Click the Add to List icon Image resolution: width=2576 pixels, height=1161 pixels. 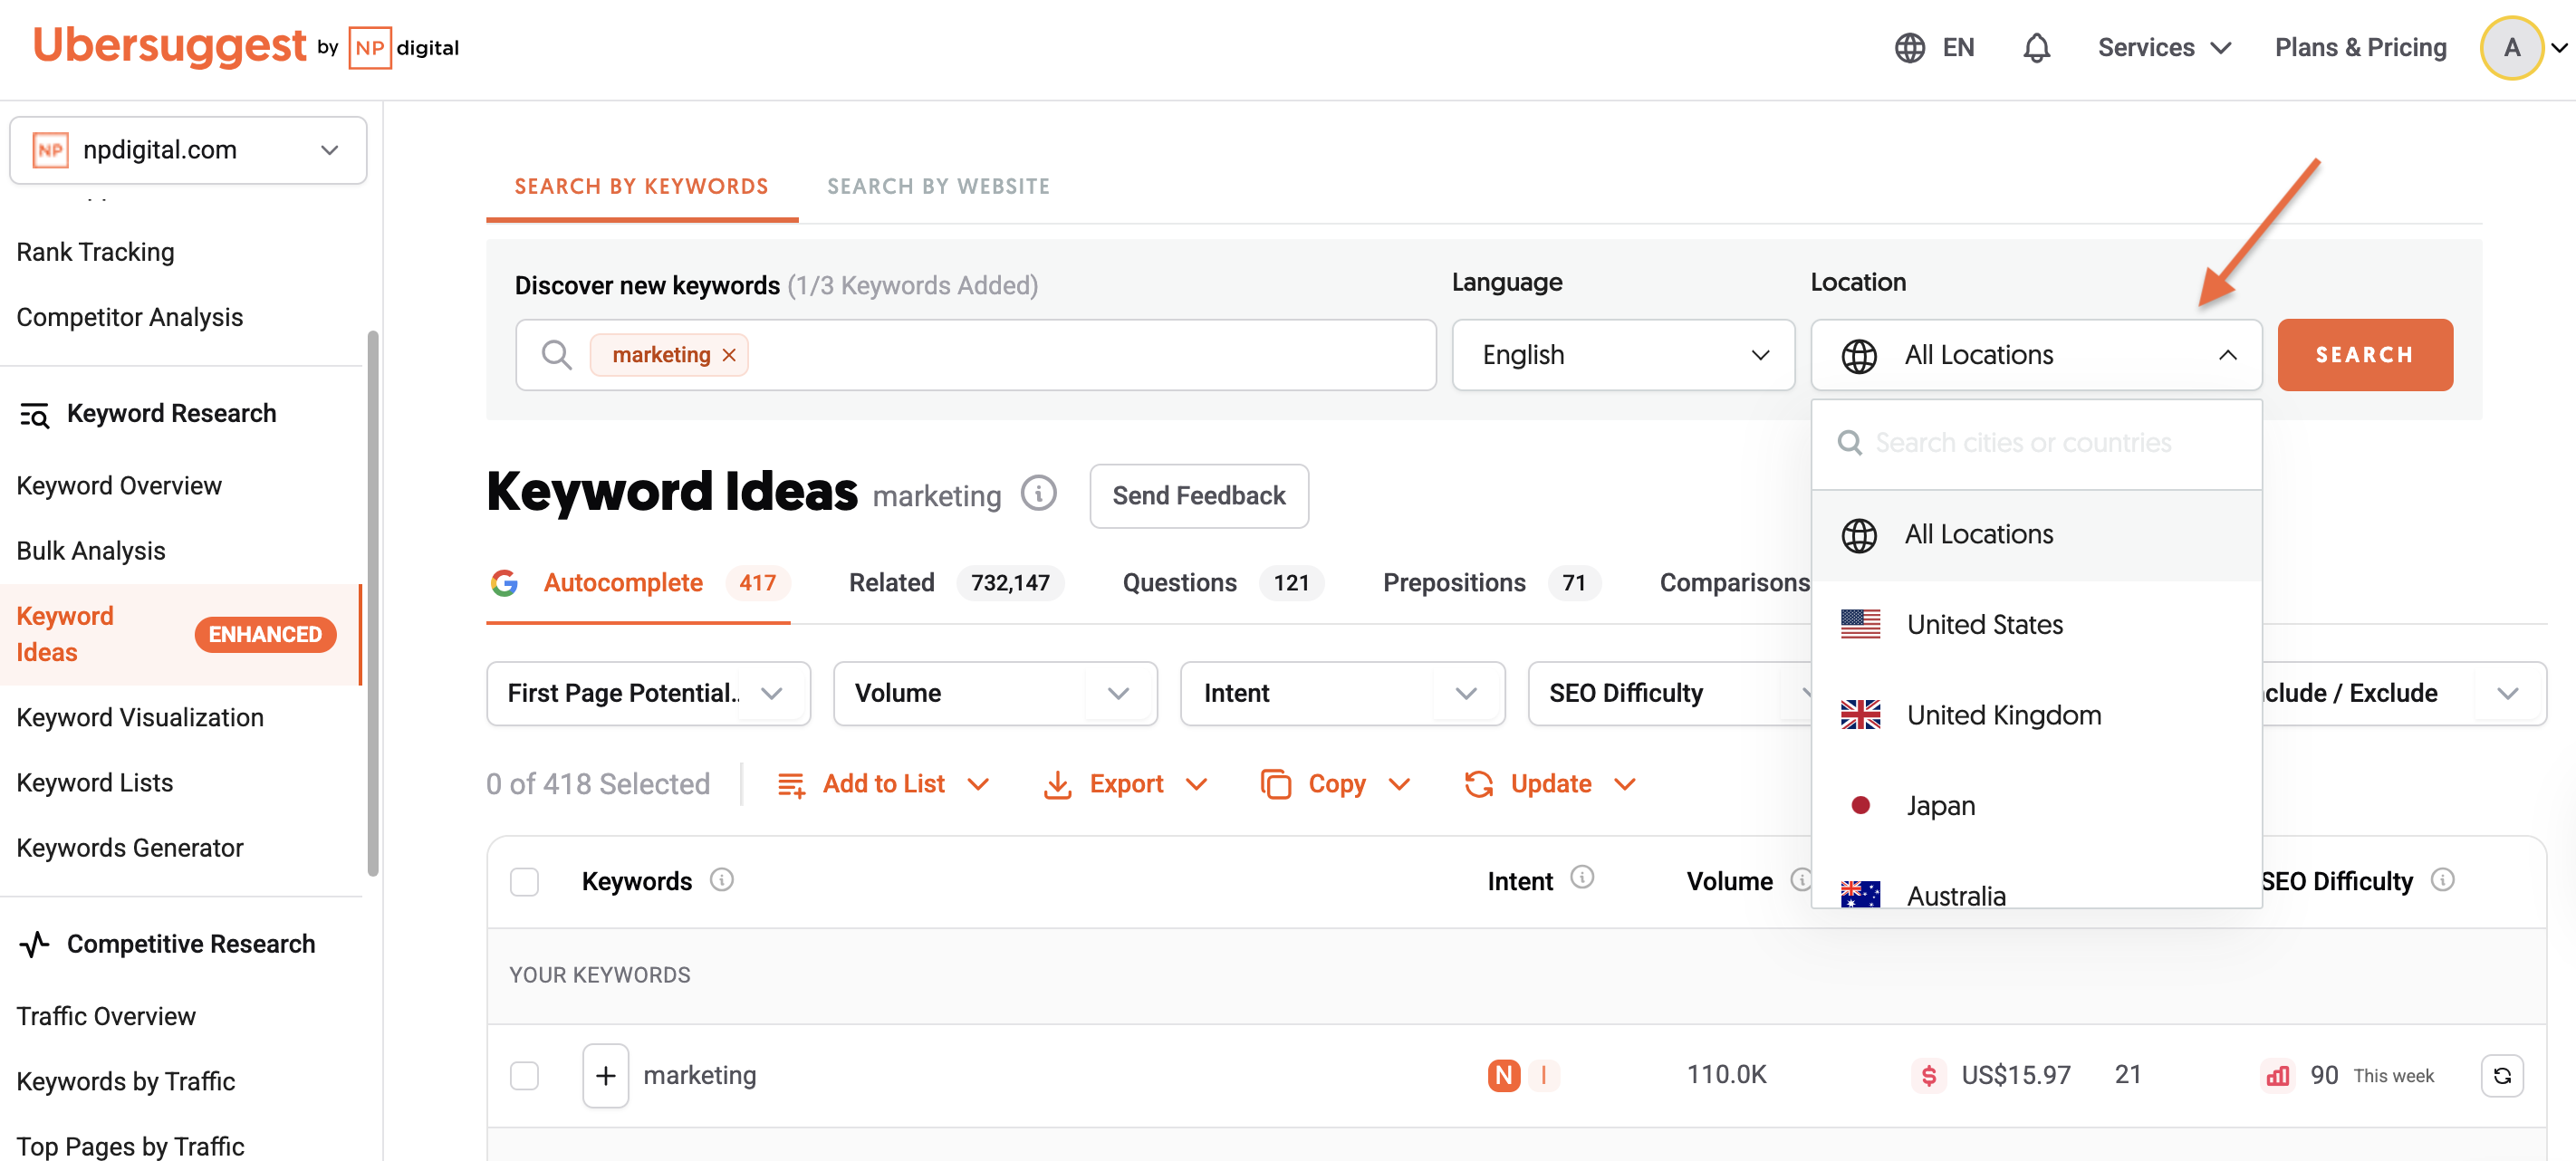coord(791,785)
